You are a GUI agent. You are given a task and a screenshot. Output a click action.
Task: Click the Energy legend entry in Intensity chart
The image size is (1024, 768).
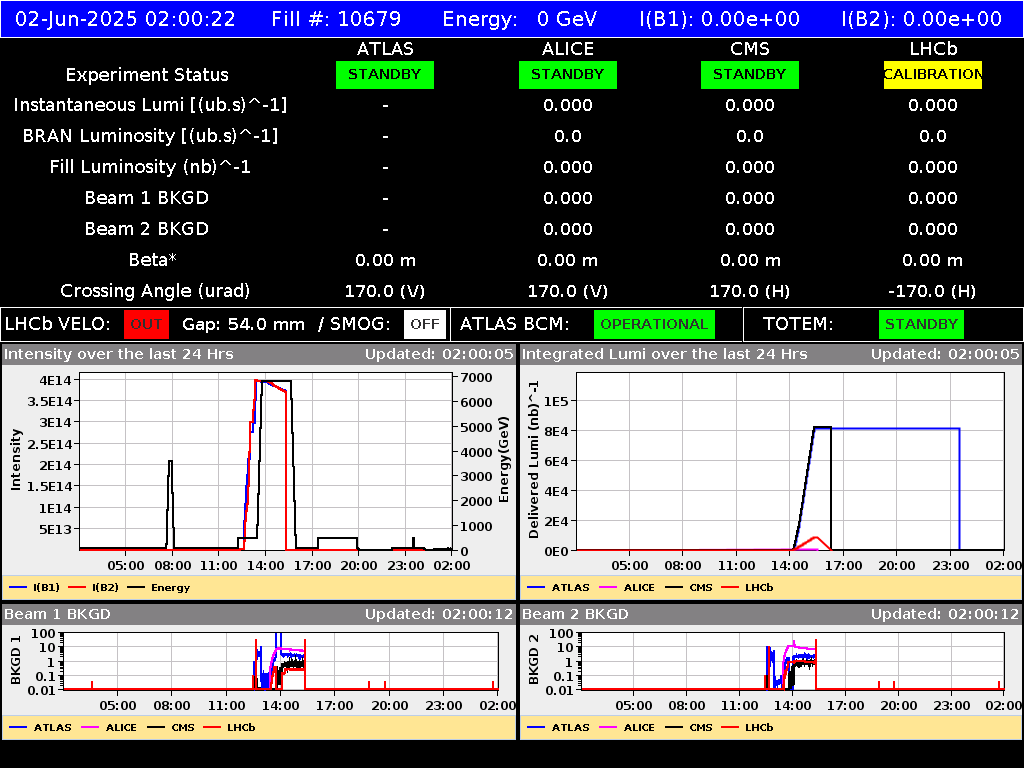(159, 587)
